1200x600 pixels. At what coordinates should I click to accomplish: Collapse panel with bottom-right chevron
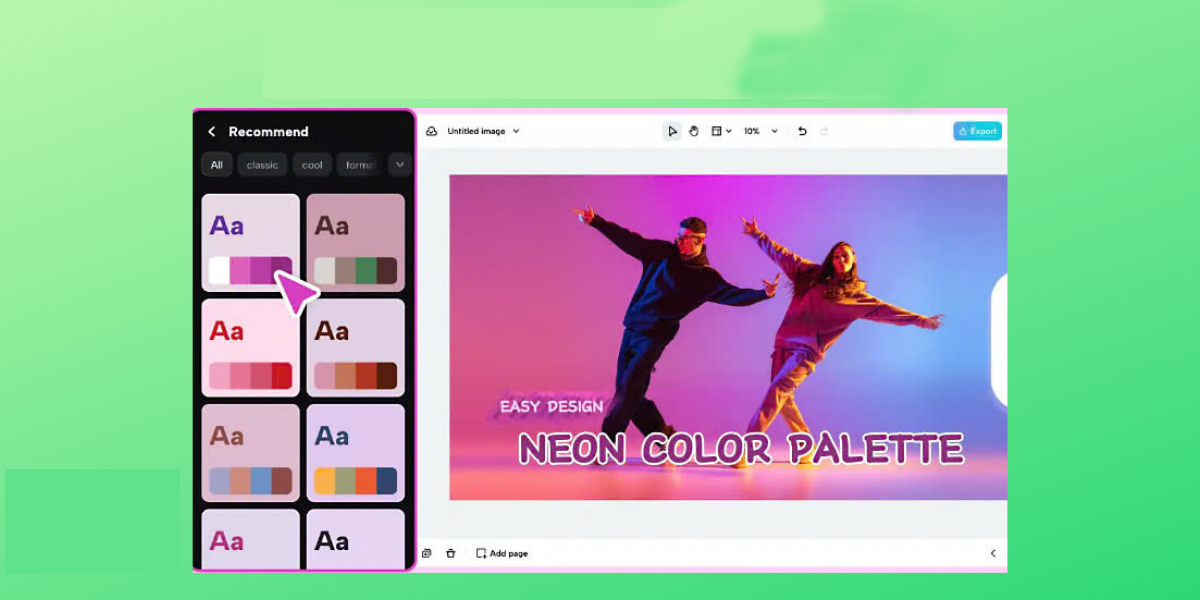993,553
